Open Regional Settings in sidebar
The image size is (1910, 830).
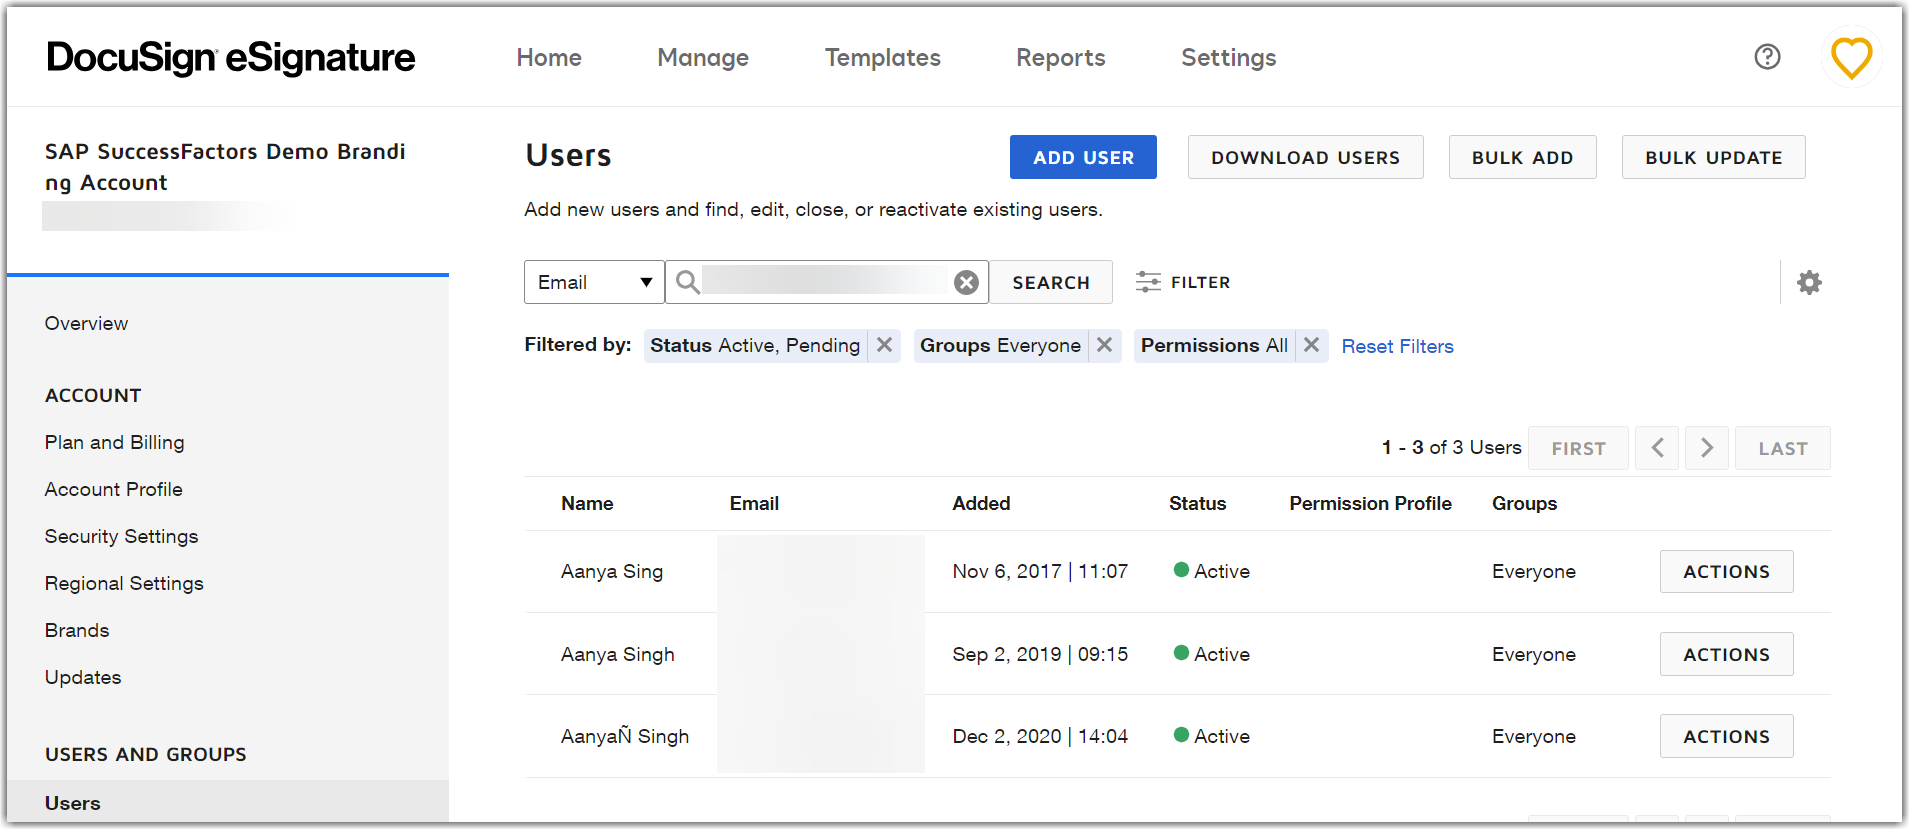(x=124, y=583)
